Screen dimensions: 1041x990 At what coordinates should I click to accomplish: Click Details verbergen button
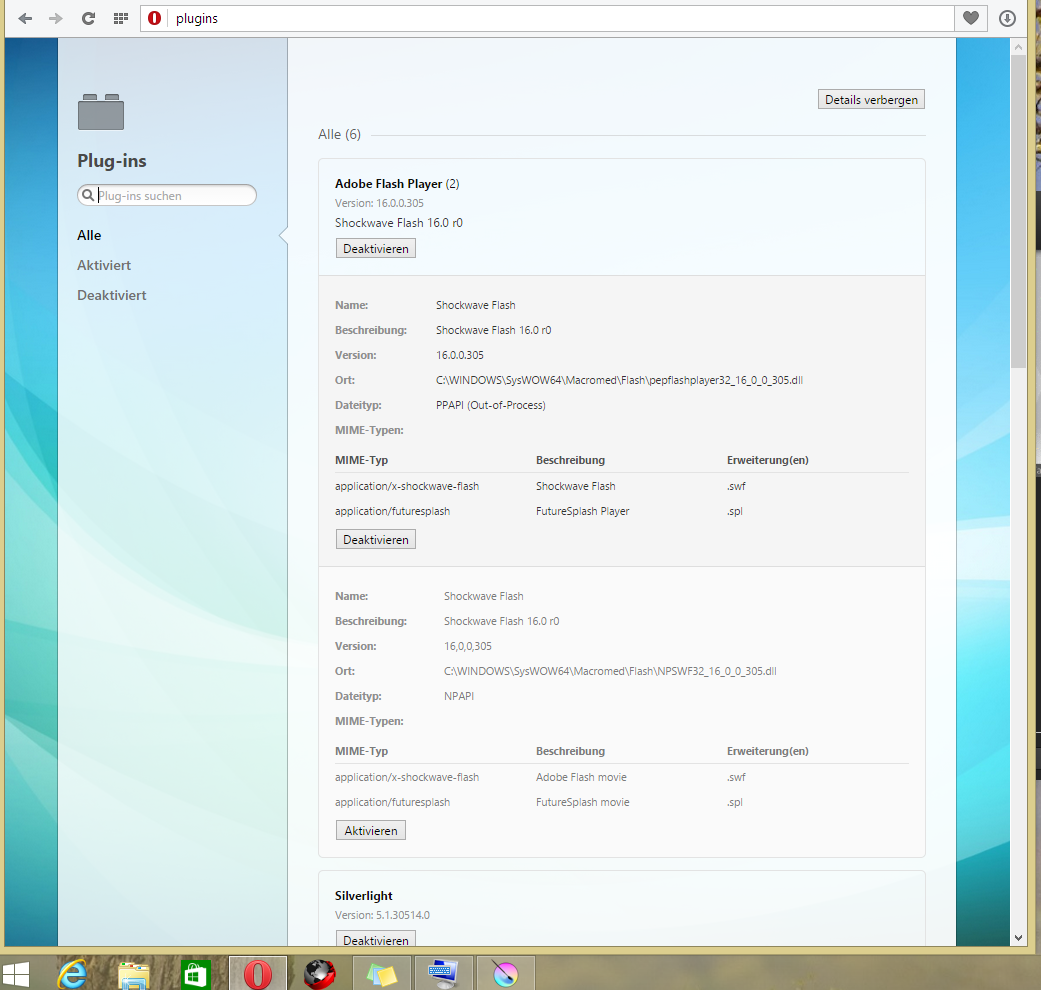click(x=871, y=100)
